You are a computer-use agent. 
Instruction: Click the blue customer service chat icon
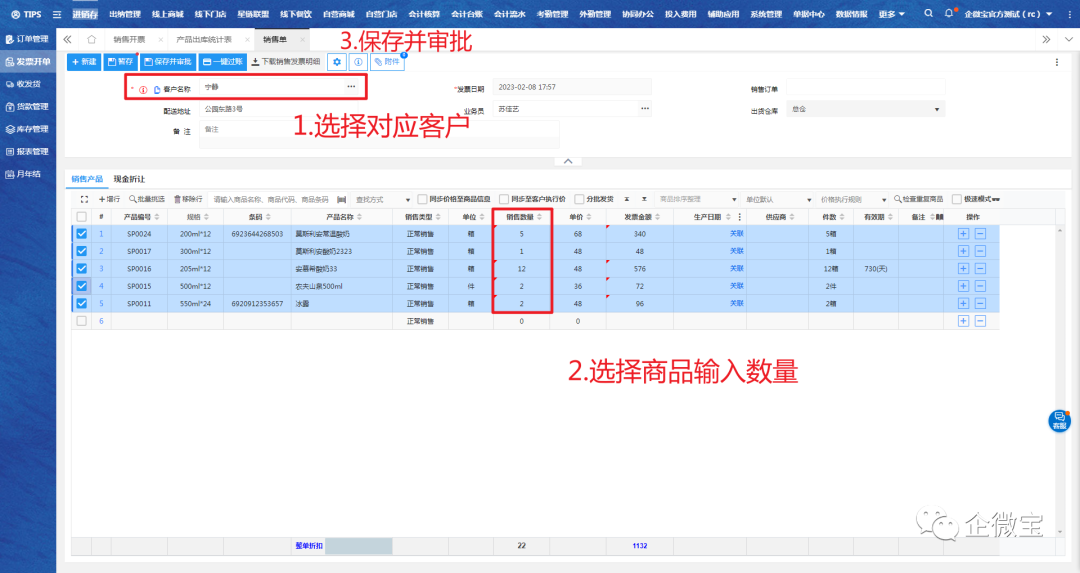point(1059,420)
